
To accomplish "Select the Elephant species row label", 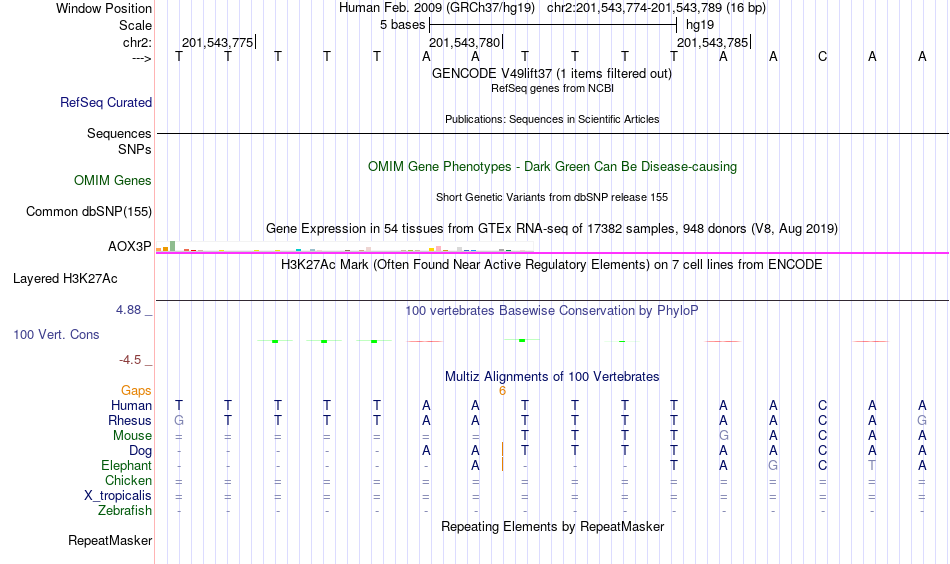I will pos(126,465).
